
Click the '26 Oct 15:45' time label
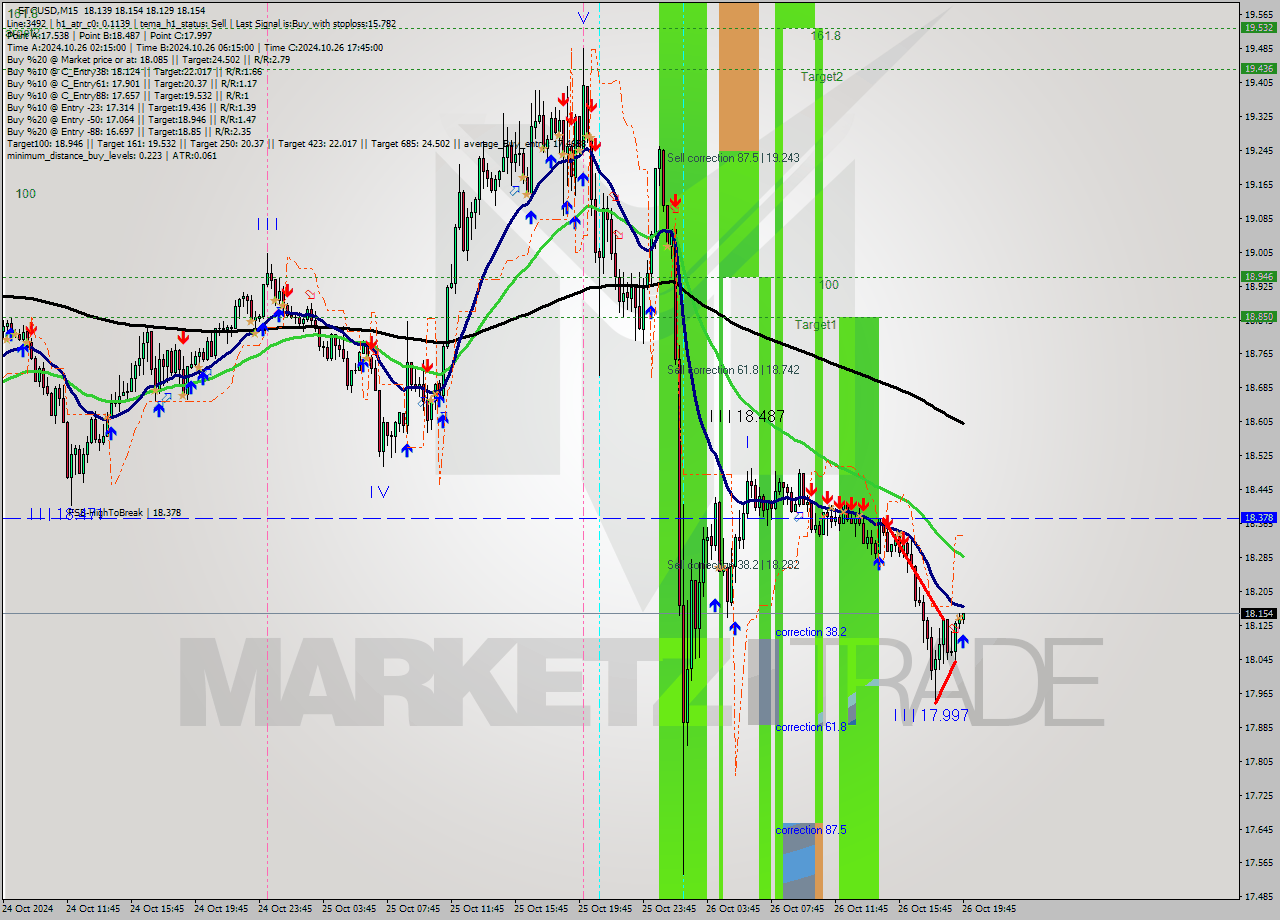(925, 909)
